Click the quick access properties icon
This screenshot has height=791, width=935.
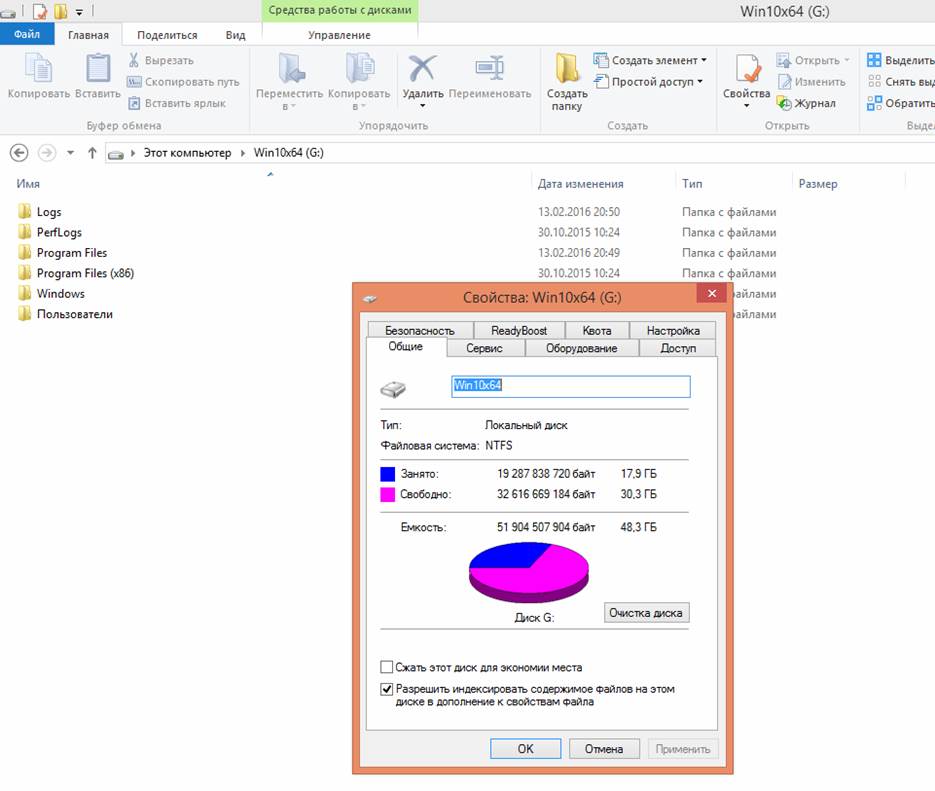[39, 11]
